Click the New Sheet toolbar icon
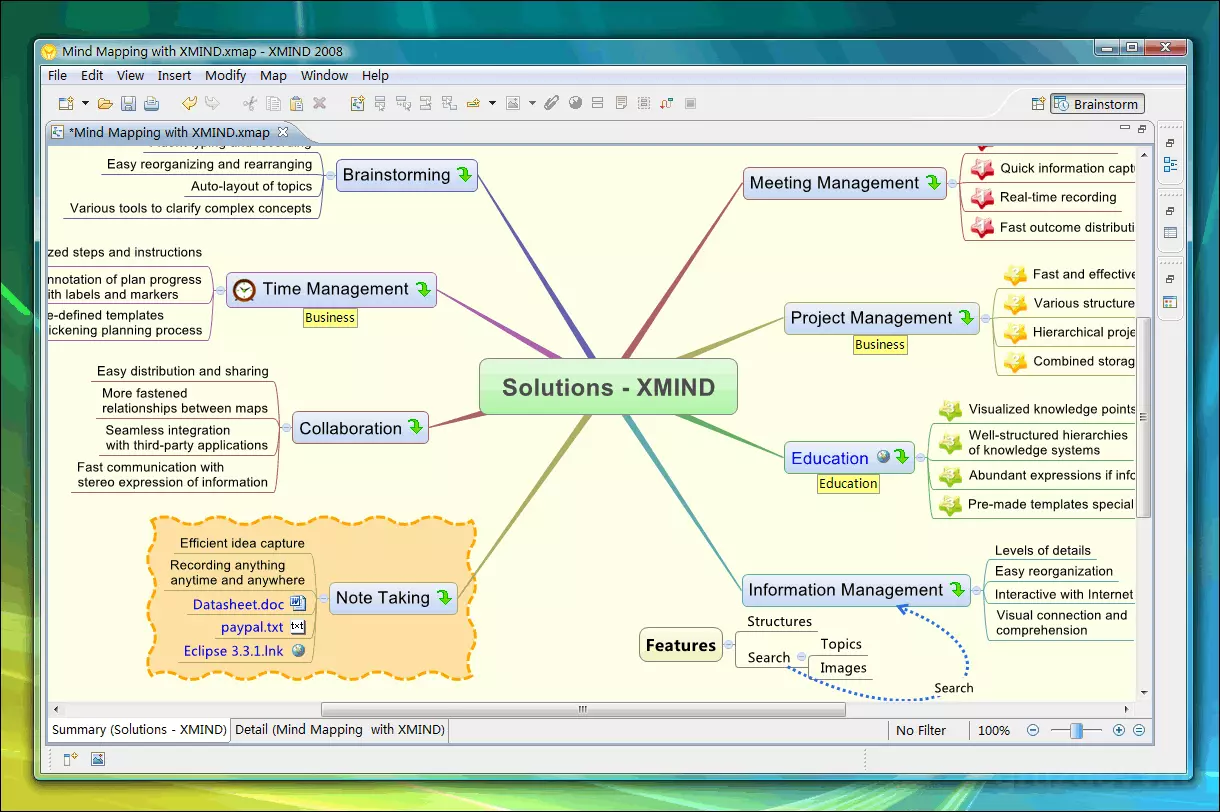The image size is (1220, 812). click(358, 103)
